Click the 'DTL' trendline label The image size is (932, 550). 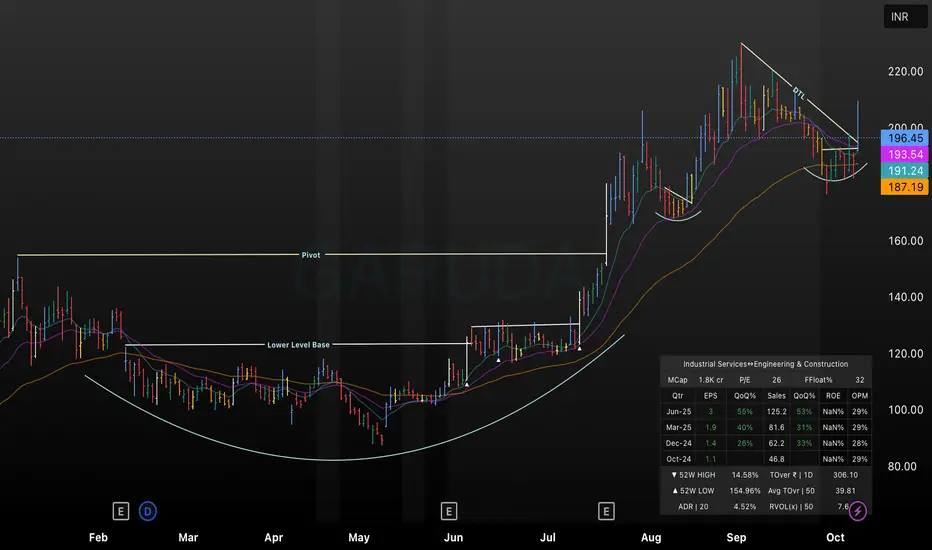point(798,92)
